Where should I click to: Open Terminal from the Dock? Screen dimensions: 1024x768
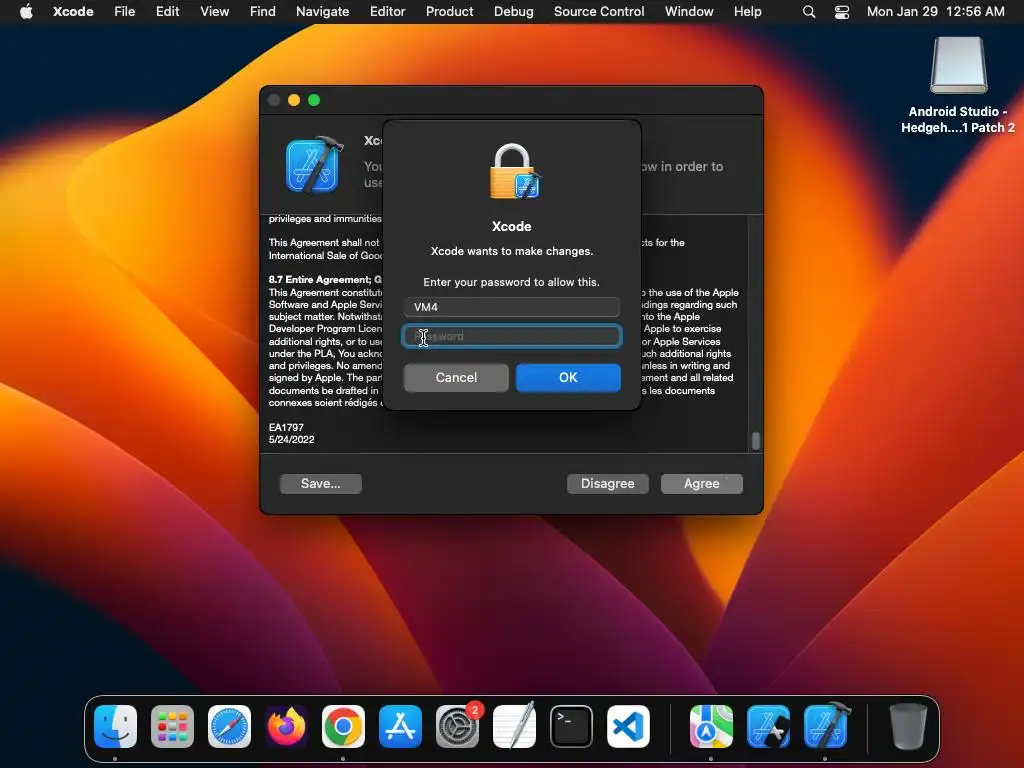click(571, 726)
